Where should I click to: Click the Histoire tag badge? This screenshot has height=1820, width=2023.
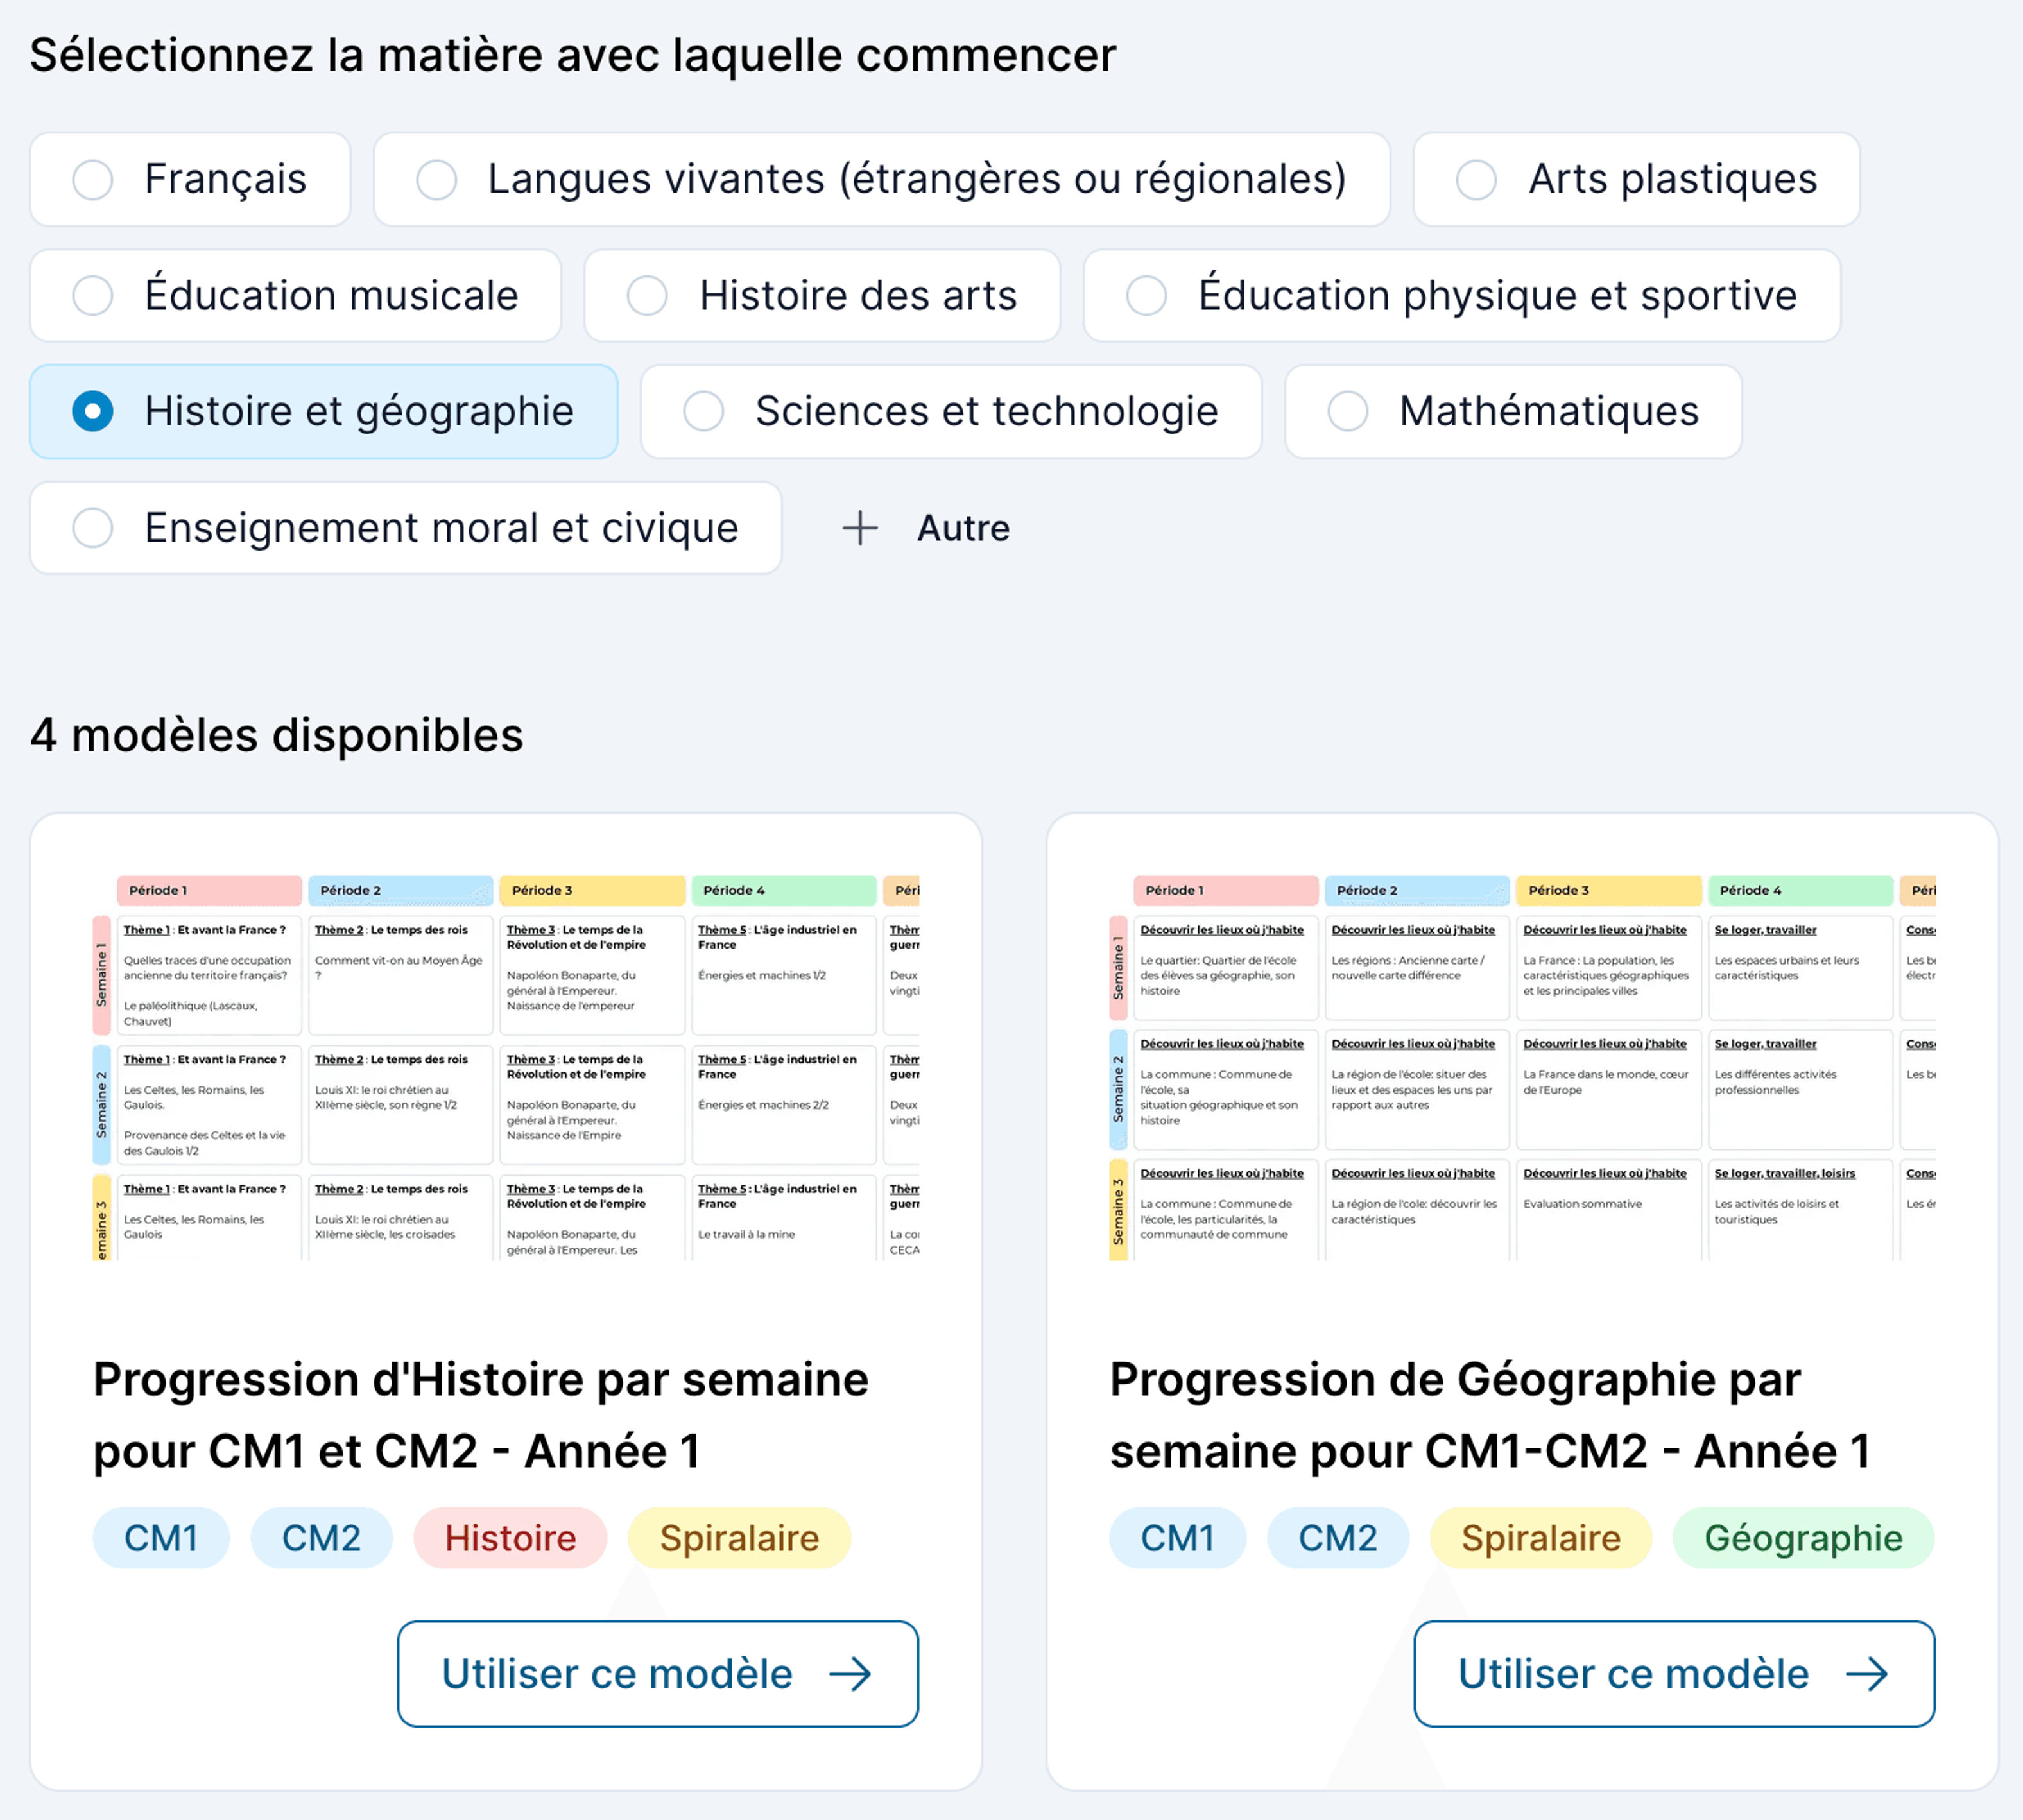coord(510,1538)
